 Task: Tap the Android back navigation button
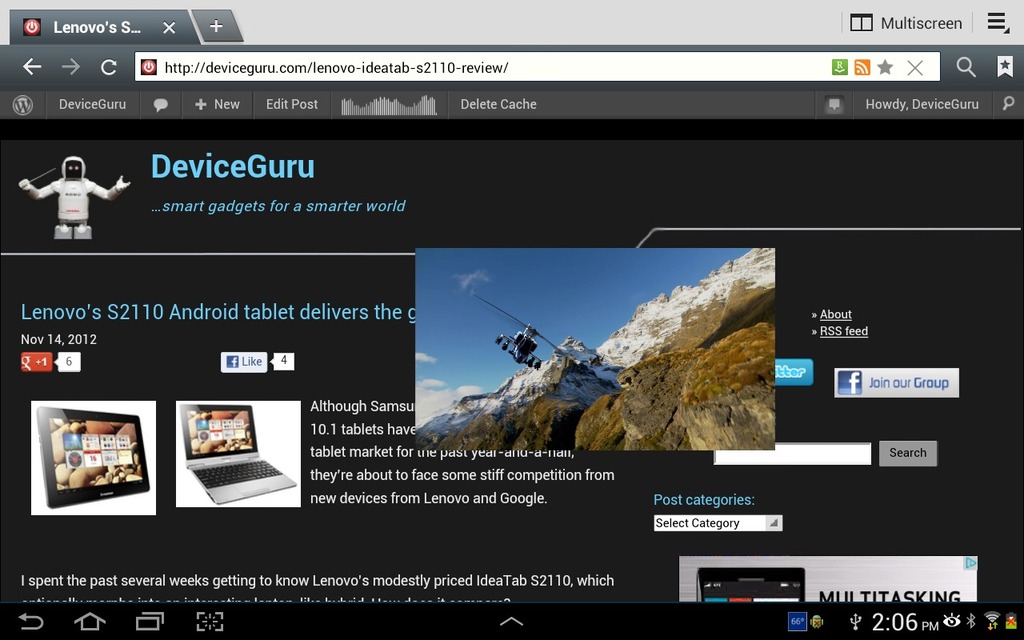tap(31, 621)
